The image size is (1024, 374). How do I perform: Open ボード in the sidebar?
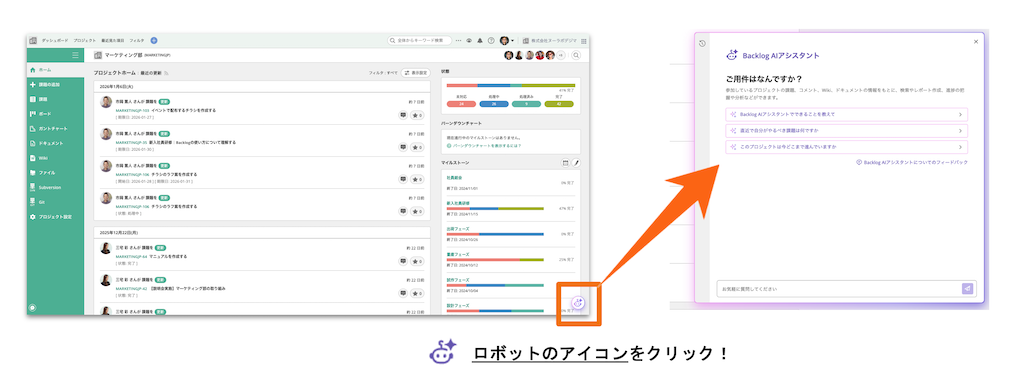(x=56, y=114)
